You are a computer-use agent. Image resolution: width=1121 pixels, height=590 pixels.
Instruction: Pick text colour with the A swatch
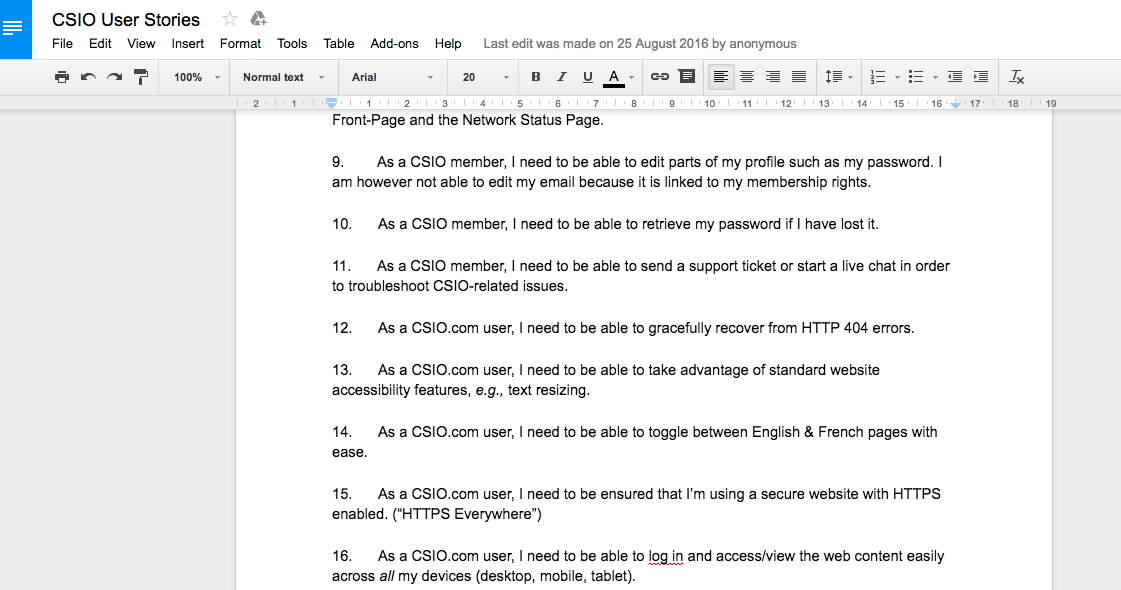[613, 77]
